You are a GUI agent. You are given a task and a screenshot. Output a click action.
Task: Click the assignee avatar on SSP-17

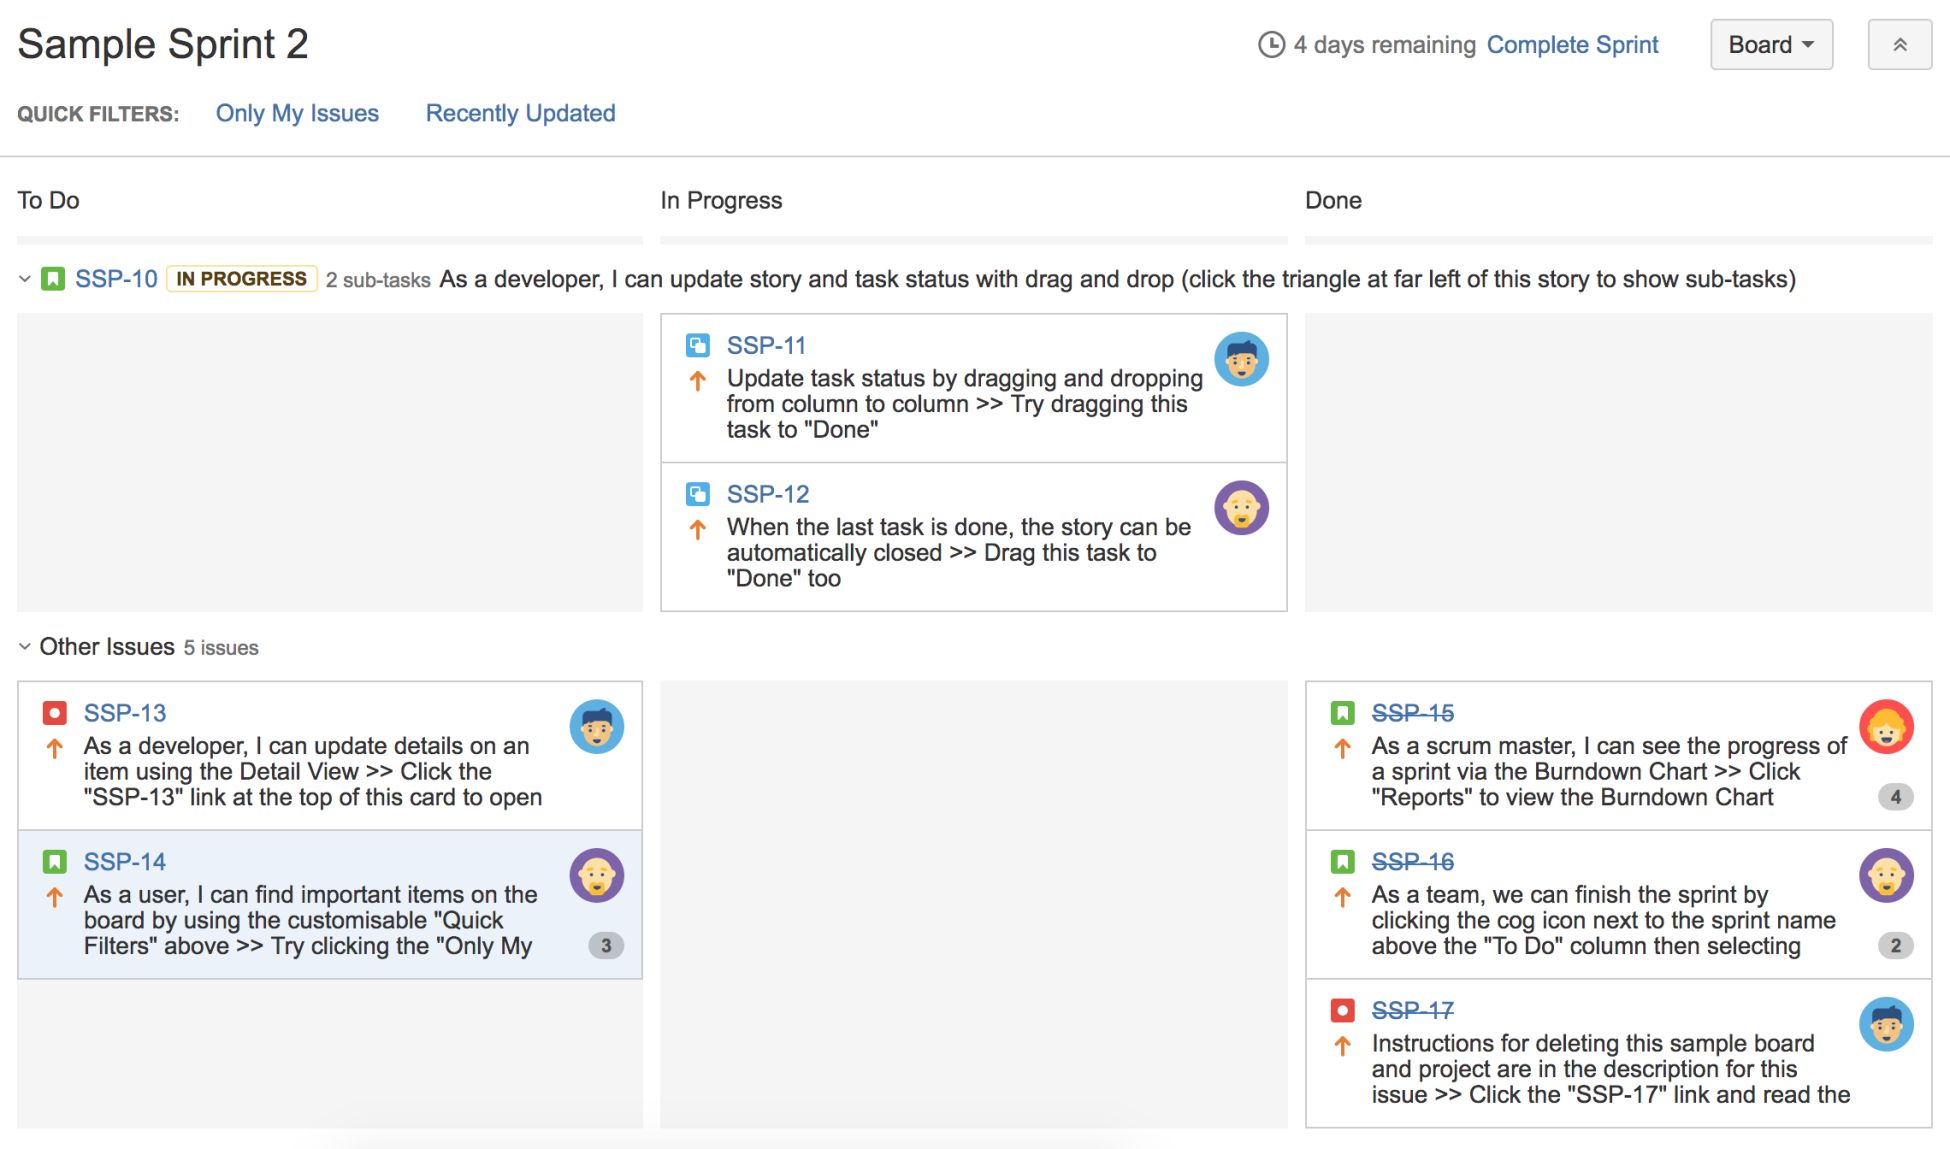point(1887,1025)
